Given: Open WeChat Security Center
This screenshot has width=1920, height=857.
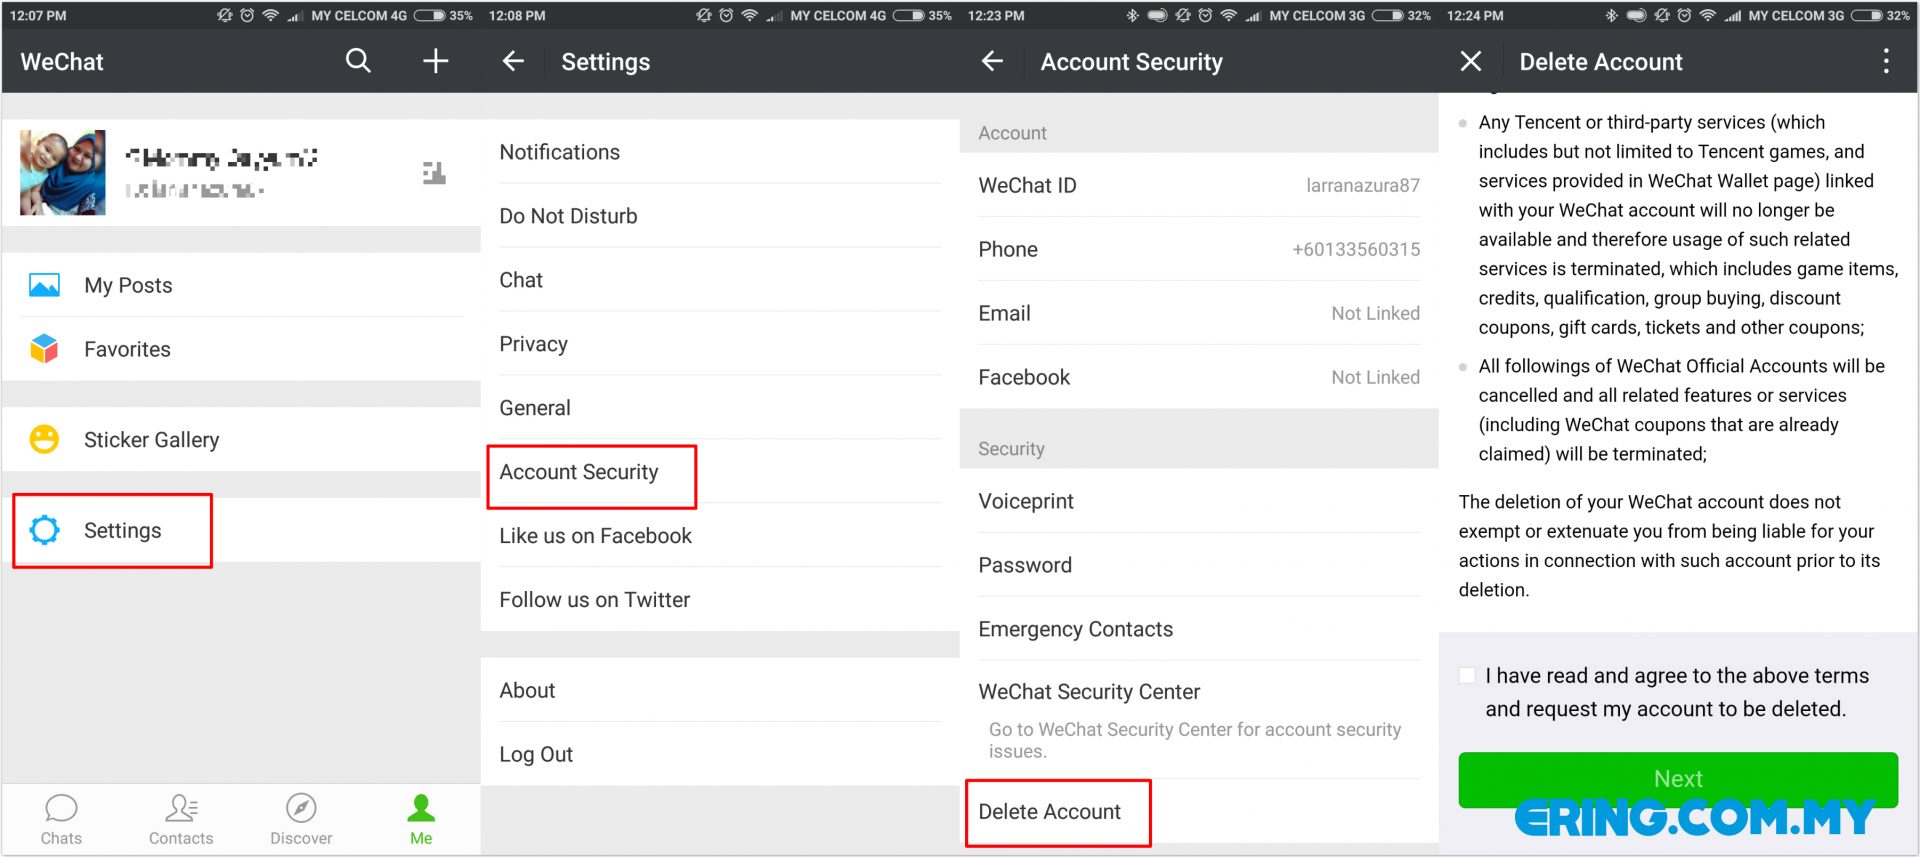Looking at the screenshot, I should point(1199,720).
